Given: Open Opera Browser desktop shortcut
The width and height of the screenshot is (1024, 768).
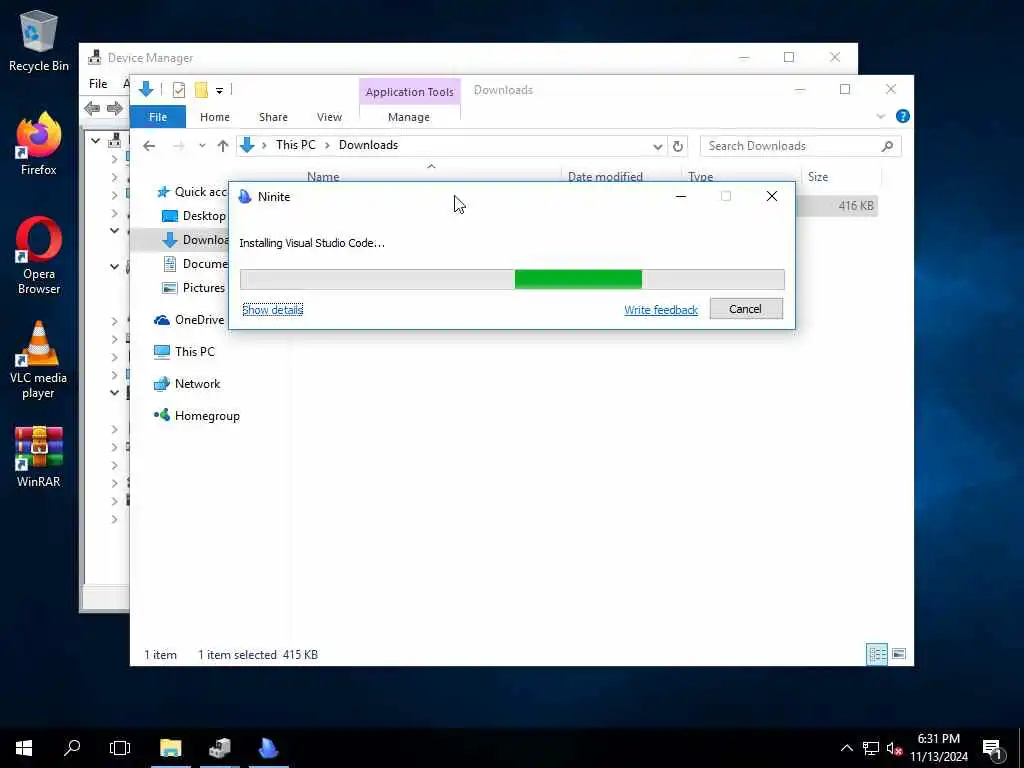Looking at the screenshot, I should coord(39,255).
